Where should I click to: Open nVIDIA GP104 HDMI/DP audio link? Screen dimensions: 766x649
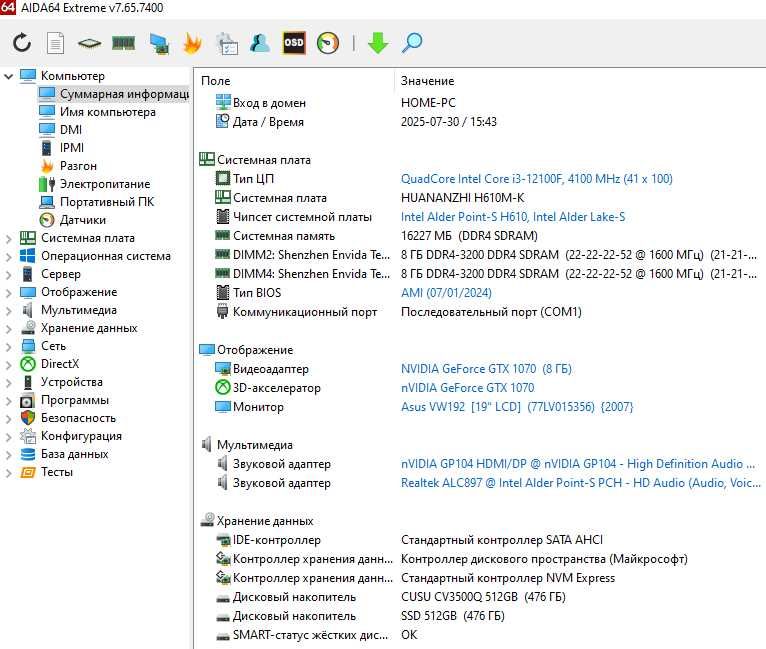click(578, 464)
